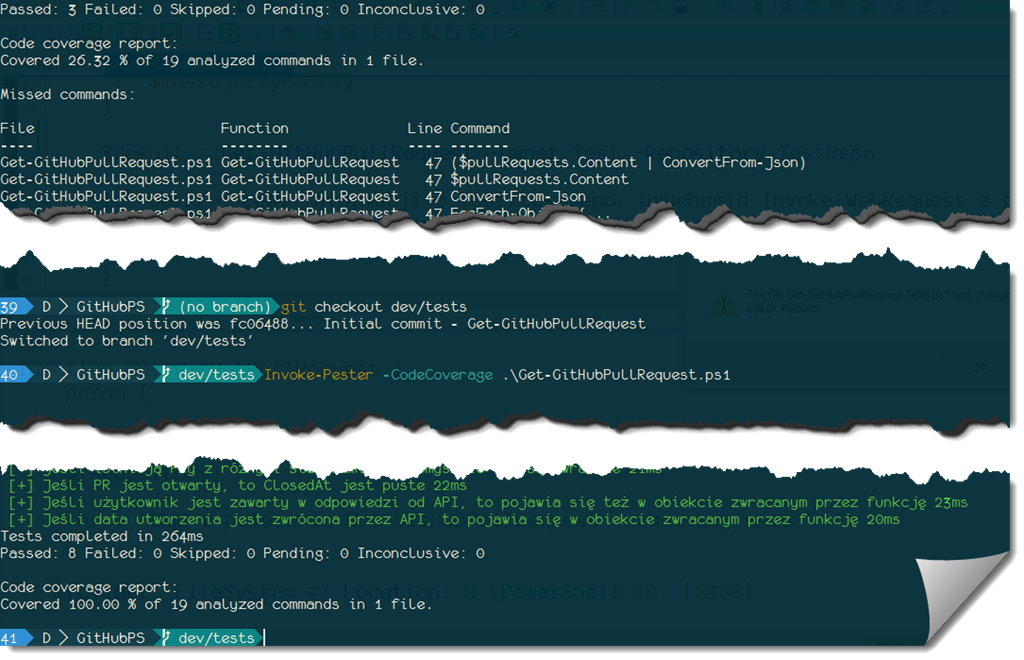Click the prompt number 39 badge
This screenshot has width=1024, height=660.
11,306
